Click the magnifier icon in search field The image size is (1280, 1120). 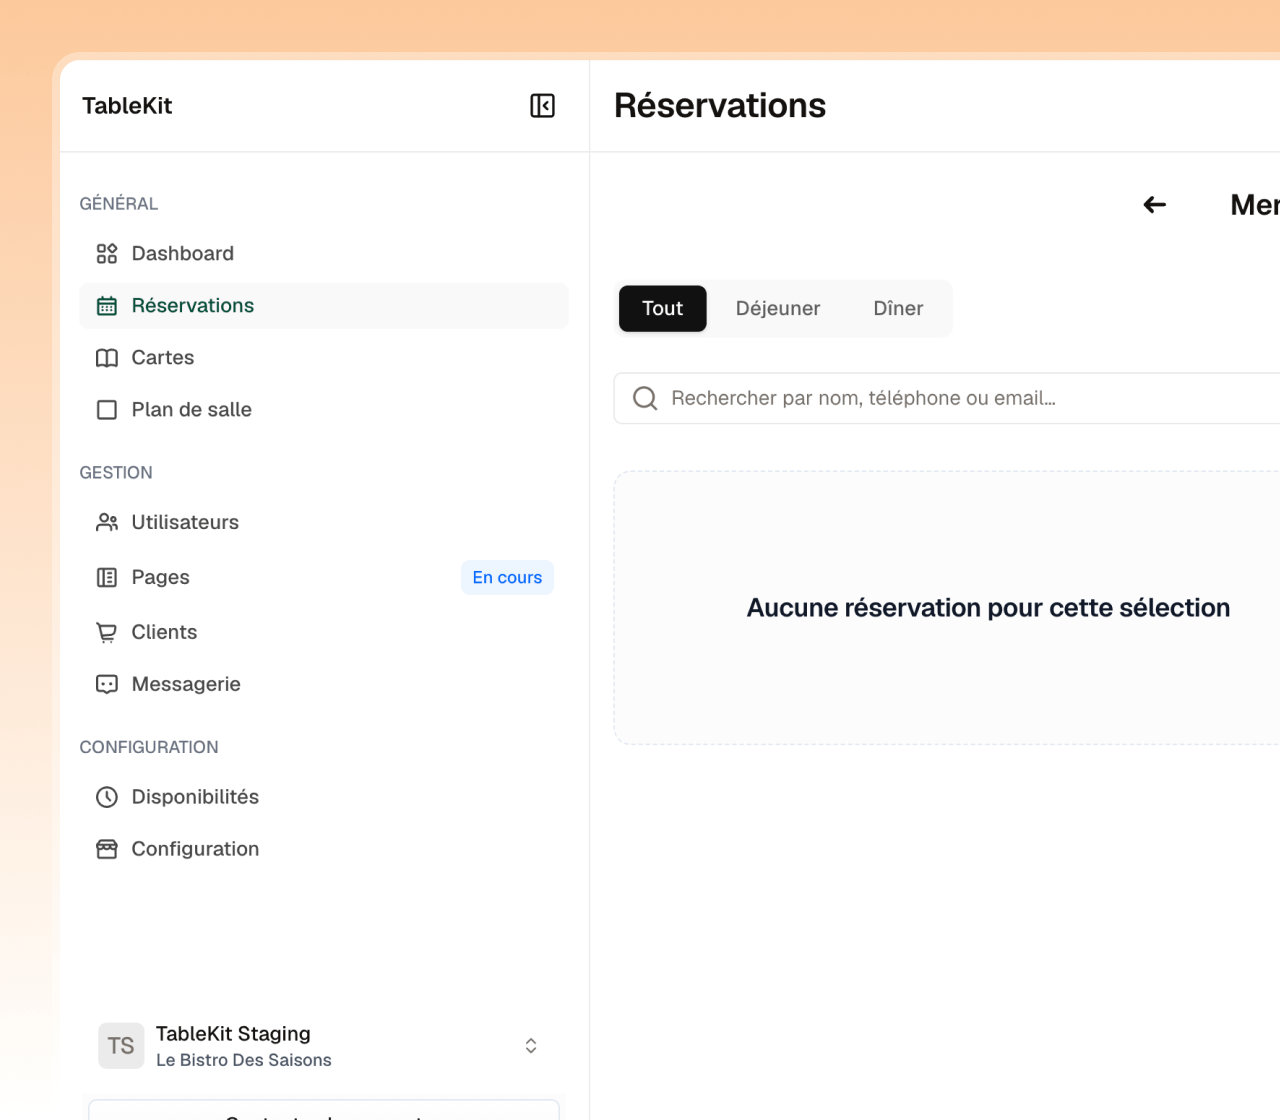pos(646,398)
